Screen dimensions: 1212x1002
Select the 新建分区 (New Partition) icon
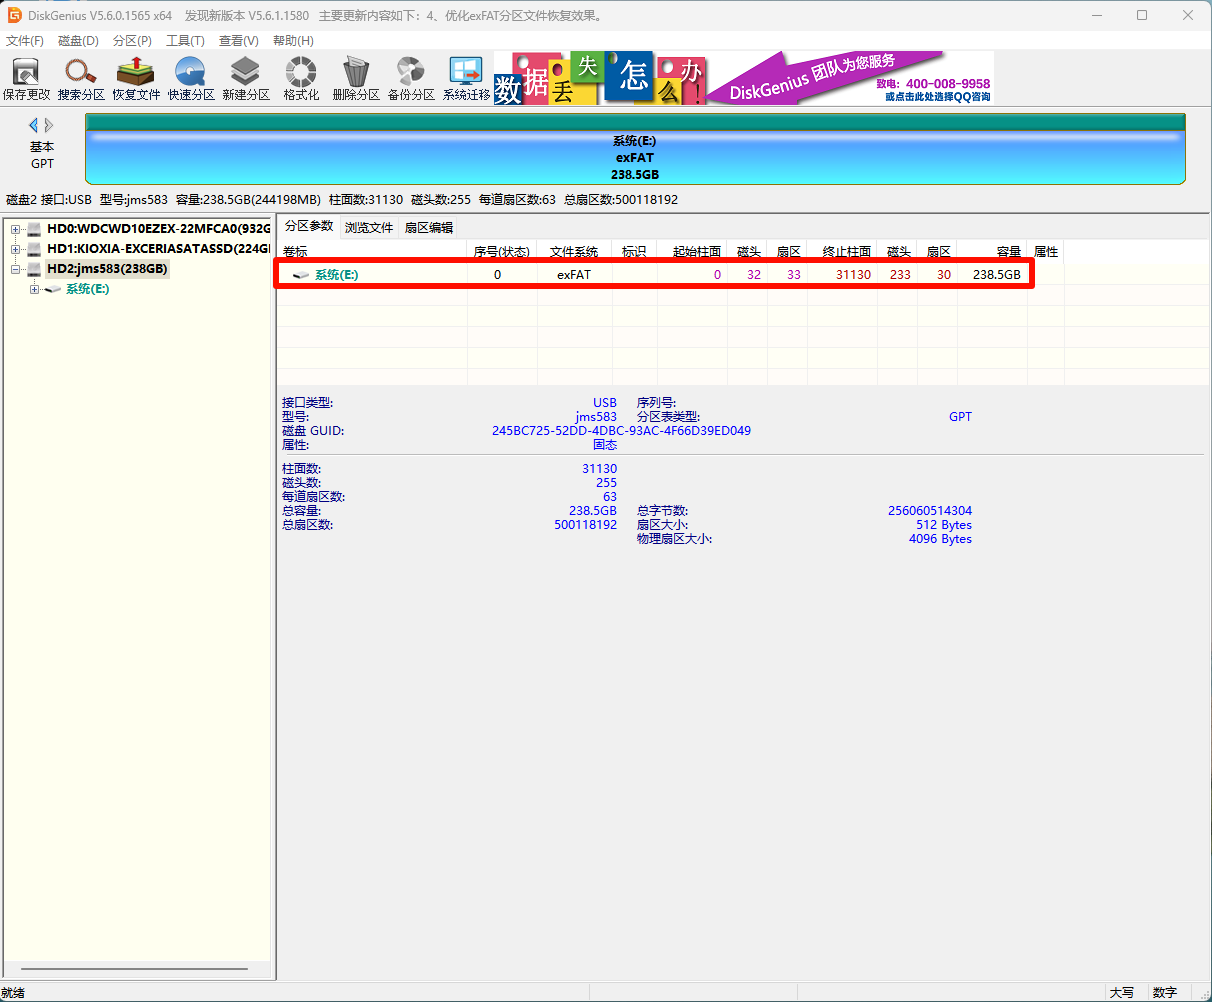246,78
